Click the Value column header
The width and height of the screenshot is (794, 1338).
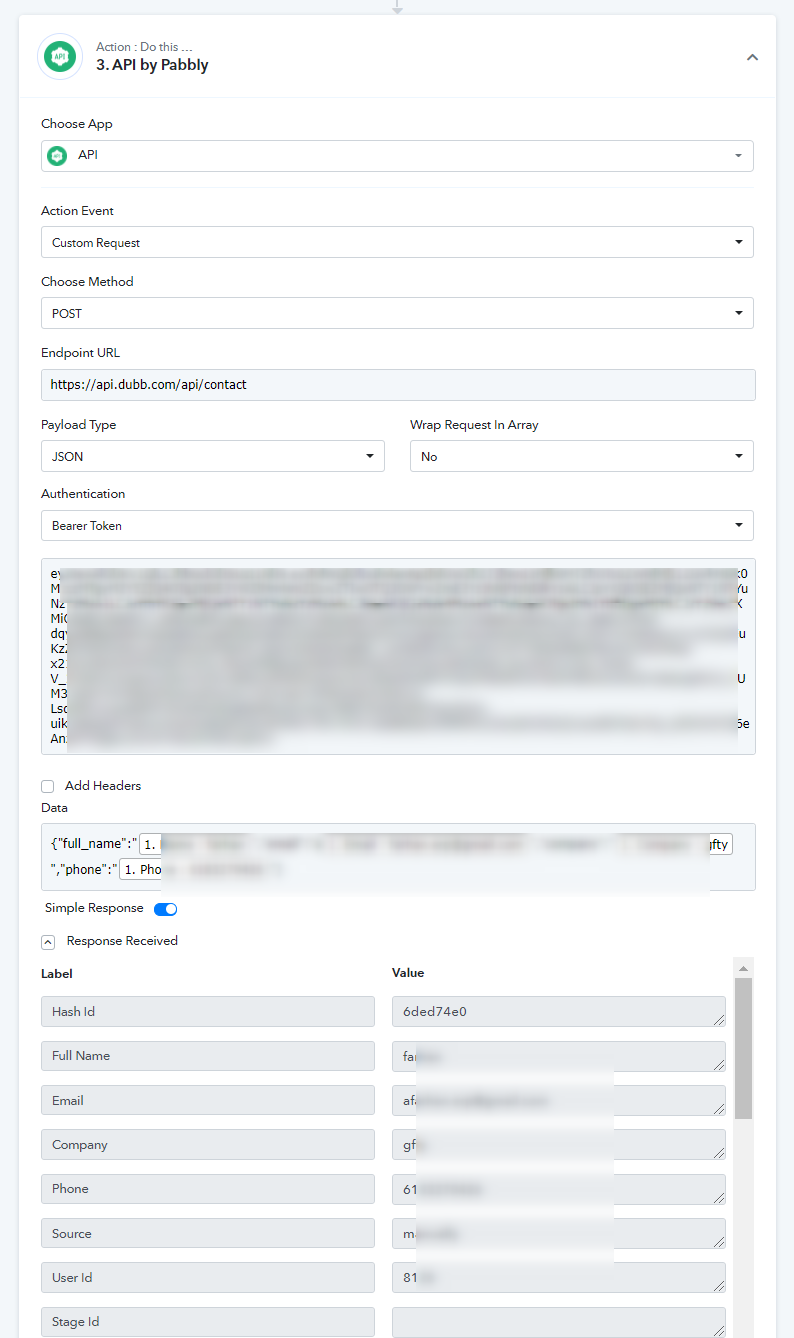coord(408,973)
